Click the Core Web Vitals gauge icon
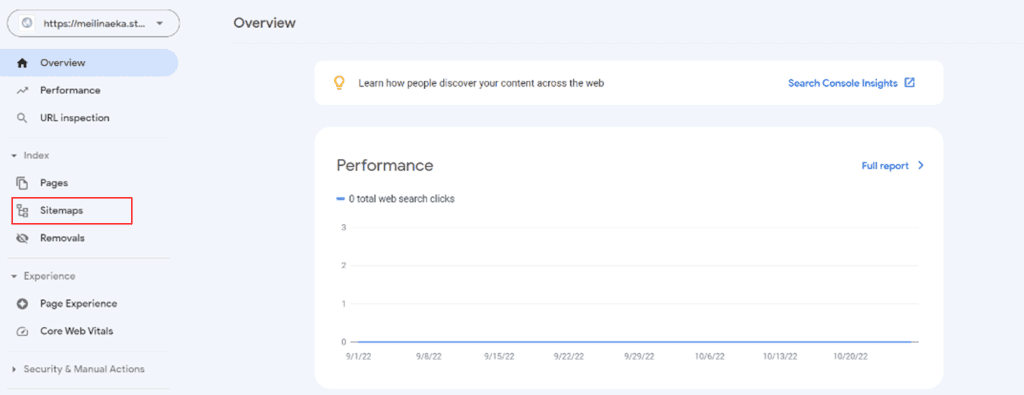The image size is (1024, 395). tap(23, 332)
